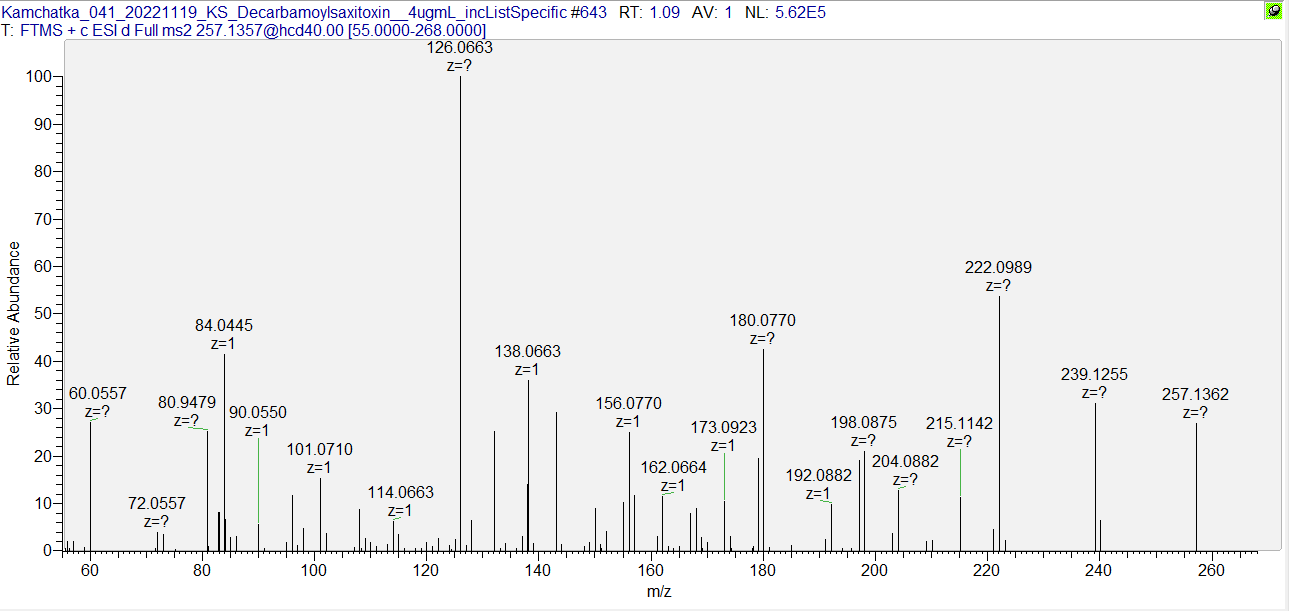Select the 192.0882 peak label

818,476
